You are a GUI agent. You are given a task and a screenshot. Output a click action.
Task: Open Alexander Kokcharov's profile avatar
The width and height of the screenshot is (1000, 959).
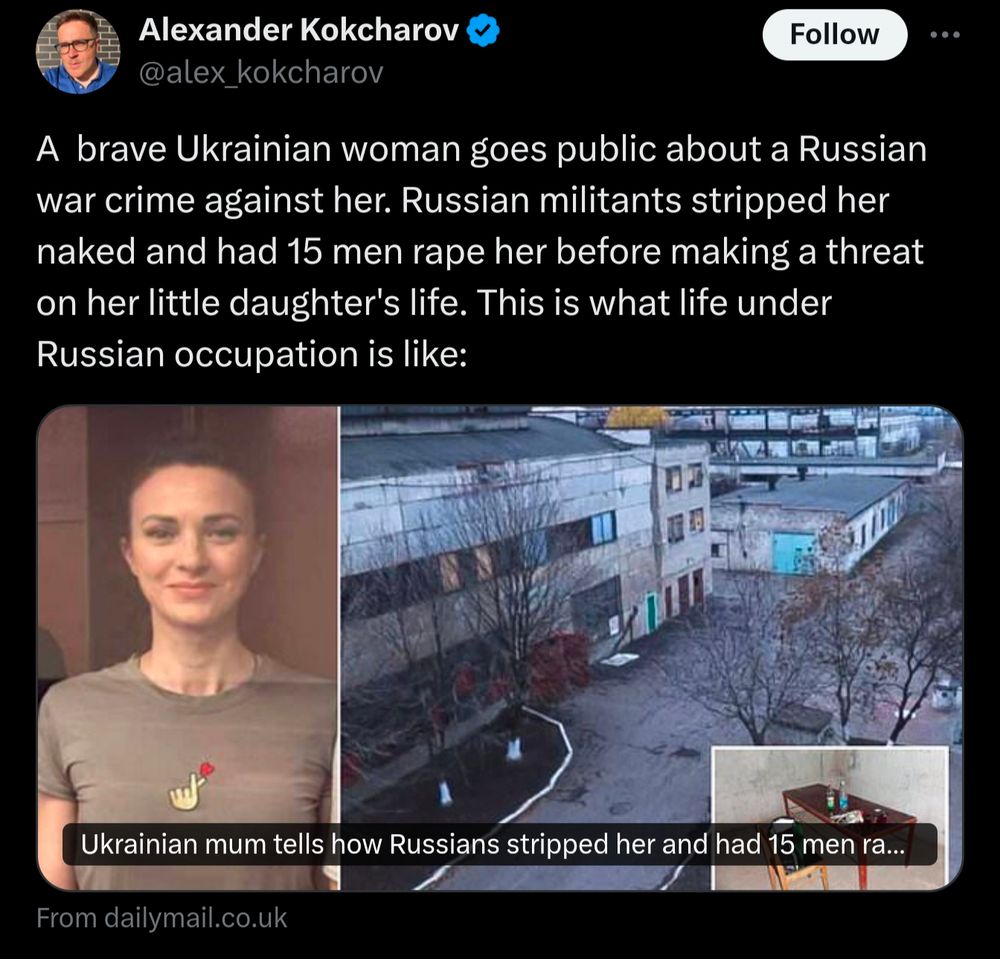[78, 52]
